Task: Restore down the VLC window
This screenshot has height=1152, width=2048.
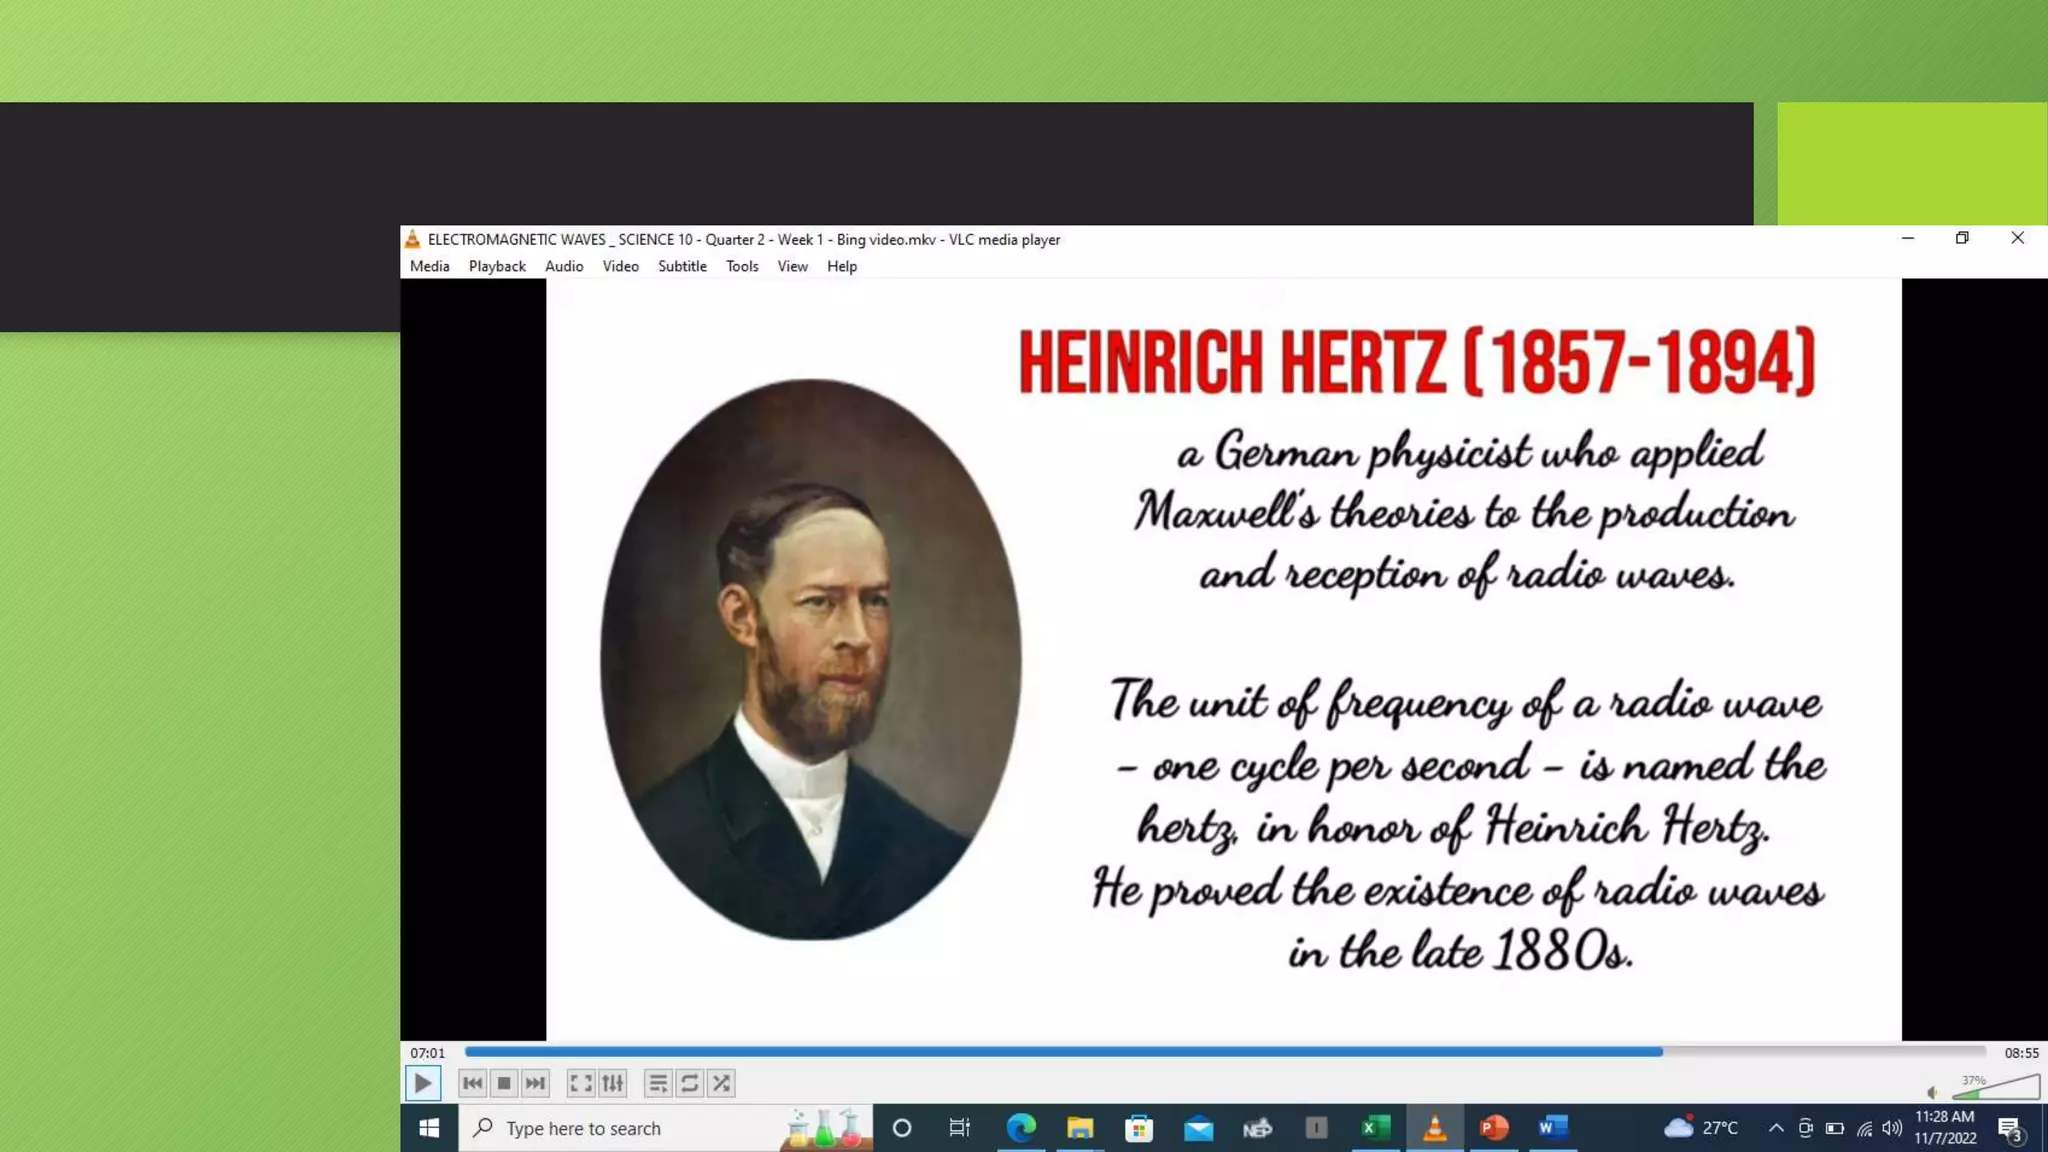Action: 1962,238
